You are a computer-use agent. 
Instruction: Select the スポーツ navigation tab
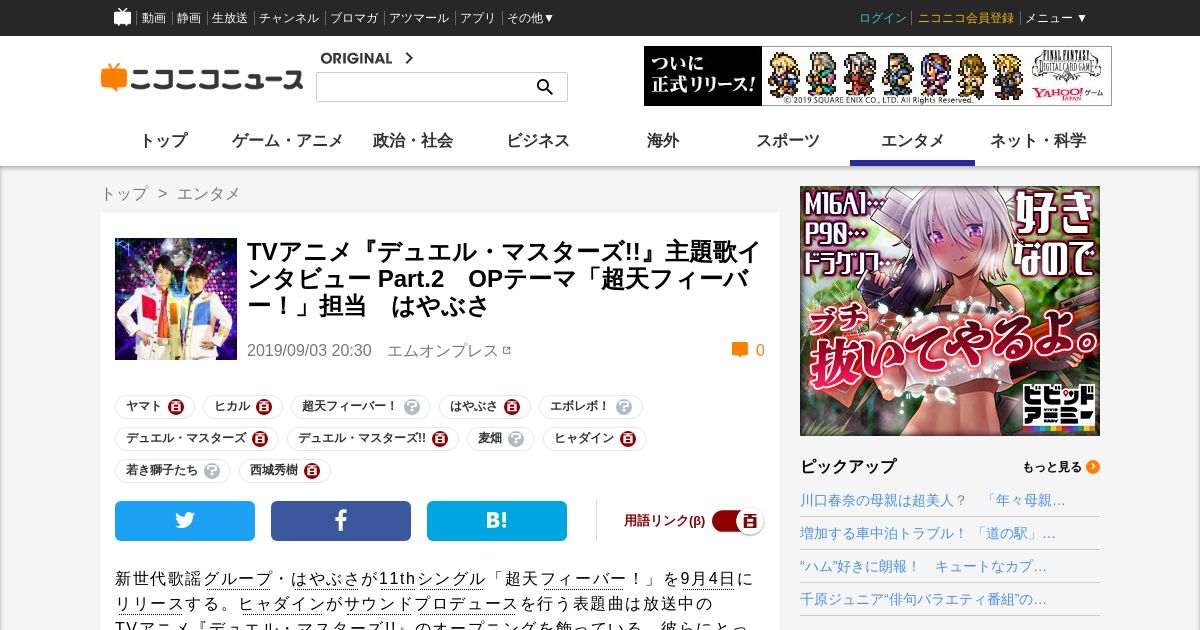pos(788,141)
